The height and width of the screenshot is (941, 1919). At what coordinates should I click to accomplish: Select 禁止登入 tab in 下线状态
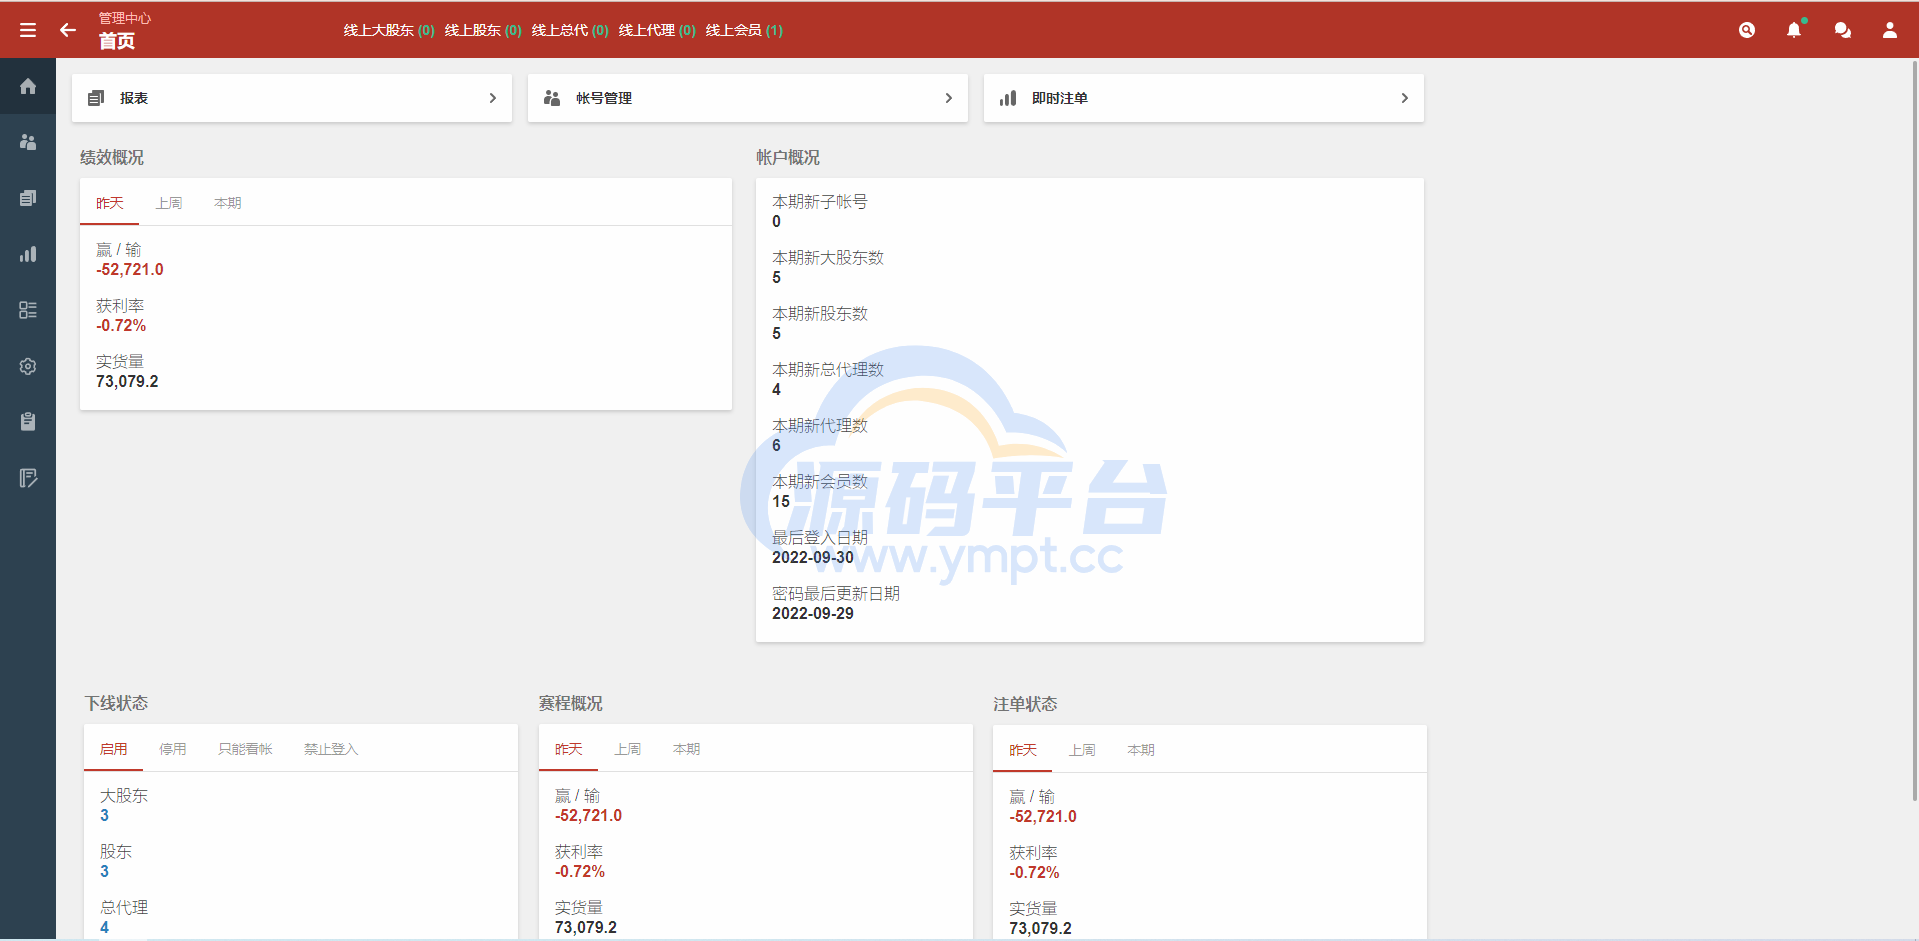coord(331,749)
